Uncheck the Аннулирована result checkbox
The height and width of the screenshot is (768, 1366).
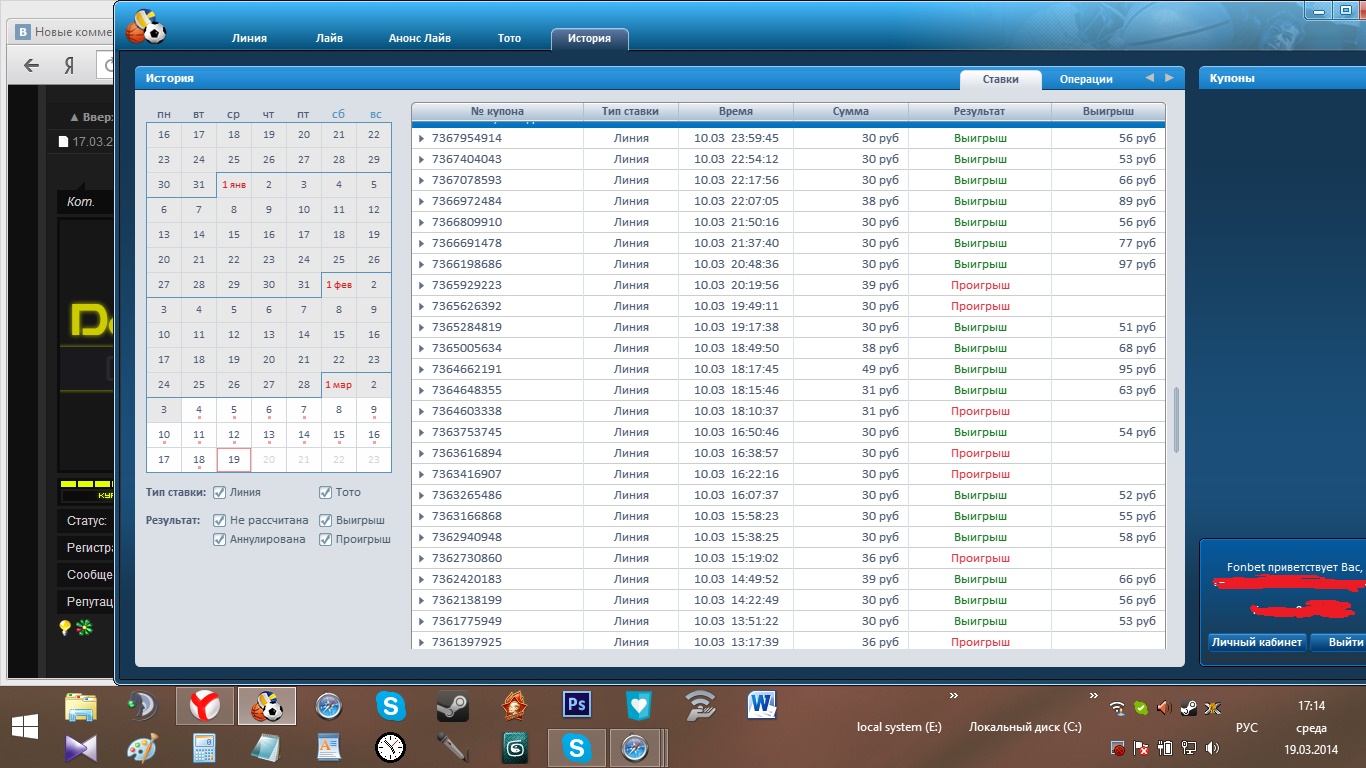tap(220, 539)
